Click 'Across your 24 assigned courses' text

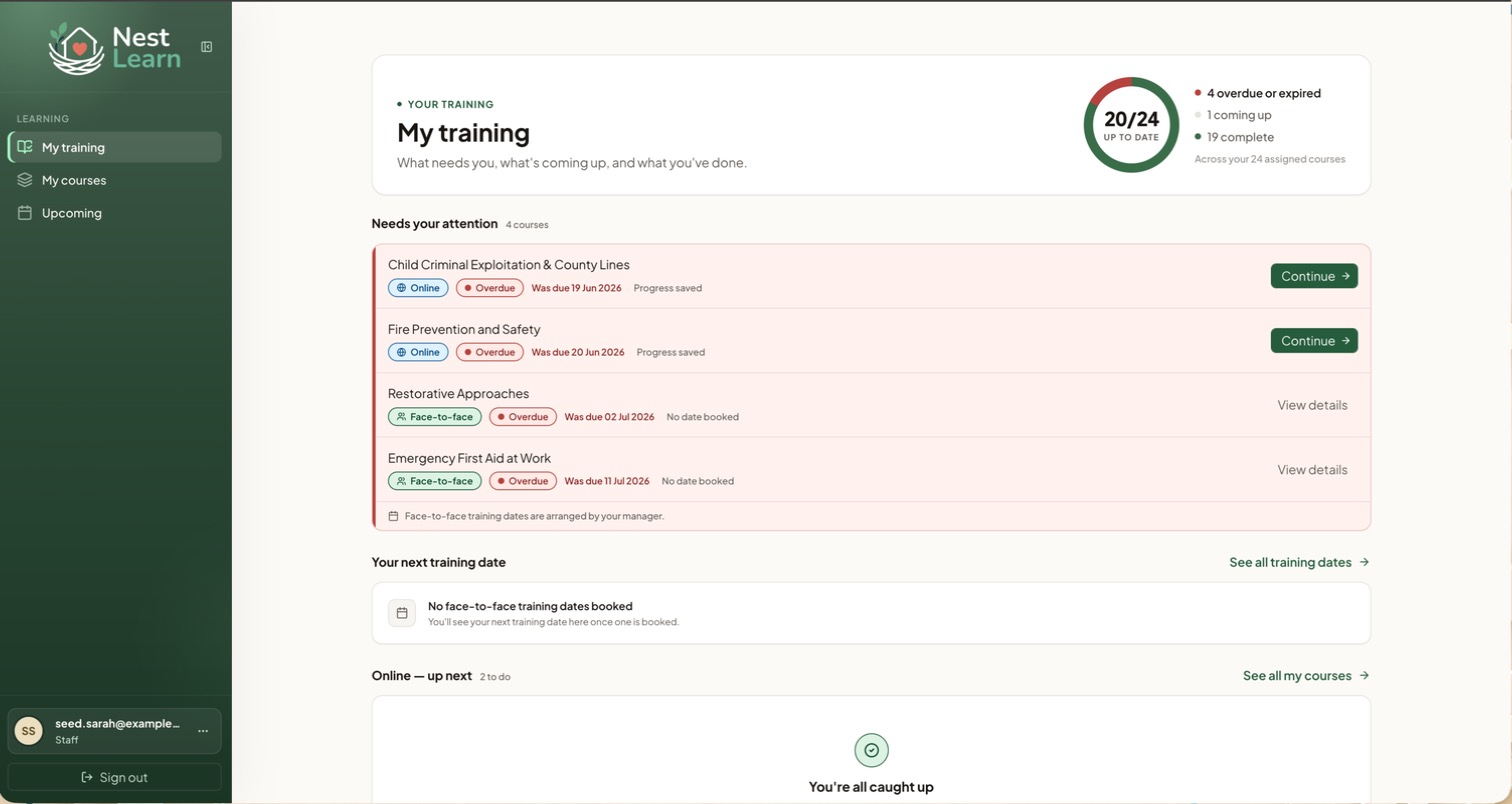coord(1270,159)
